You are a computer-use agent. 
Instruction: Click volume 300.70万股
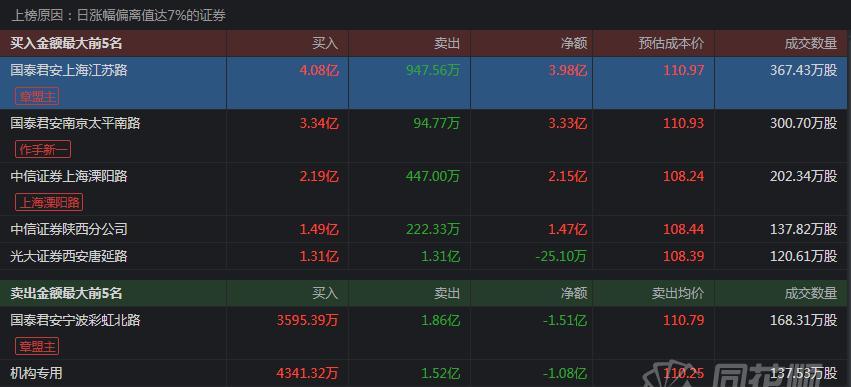point(804,123)
